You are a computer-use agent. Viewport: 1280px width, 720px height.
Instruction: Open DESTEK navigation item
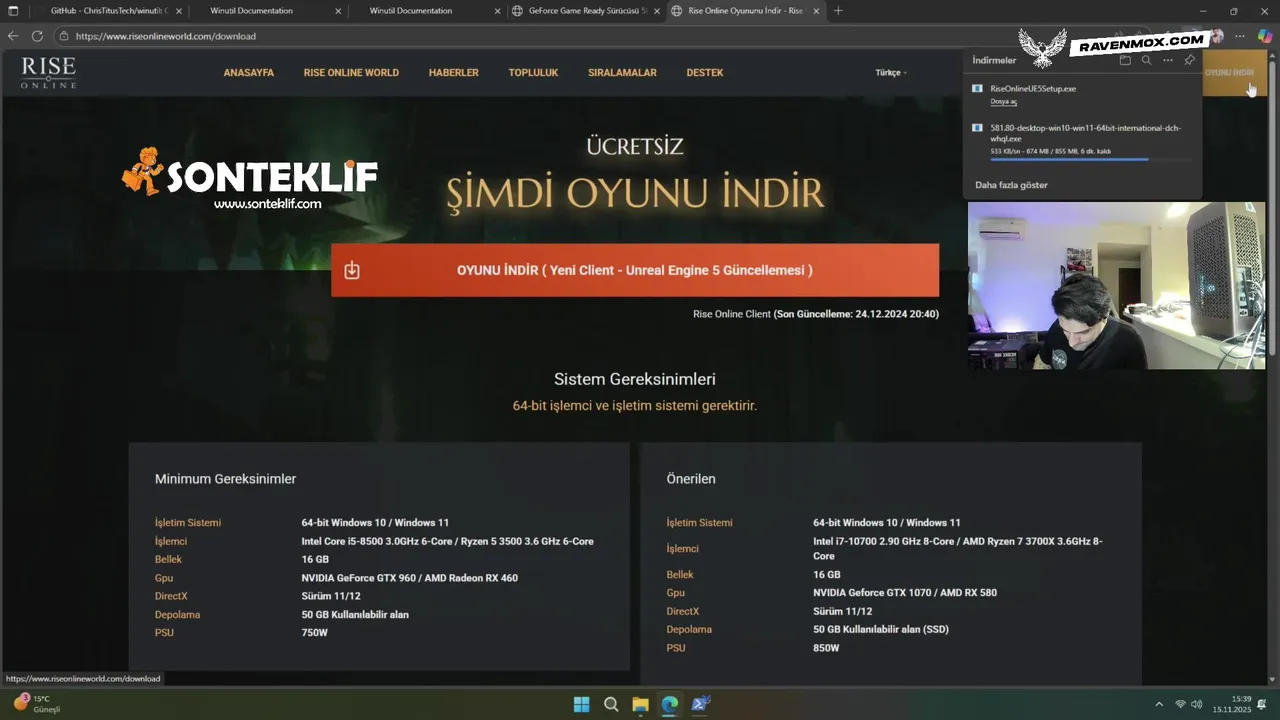[704, 72]
